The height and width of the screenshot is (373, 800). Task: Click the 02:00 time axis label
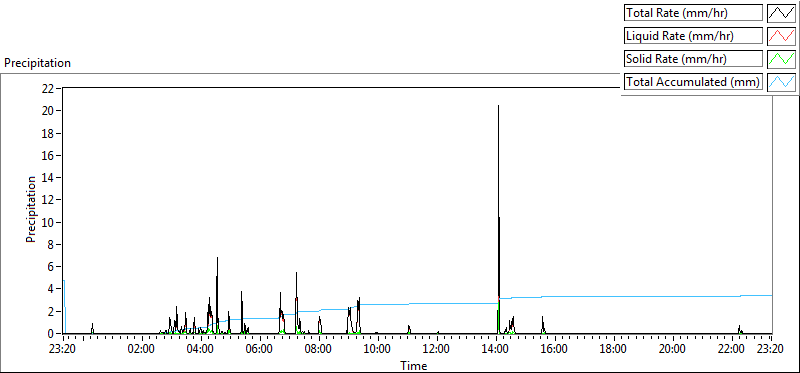pyautogui.click(x=141, y=349)
